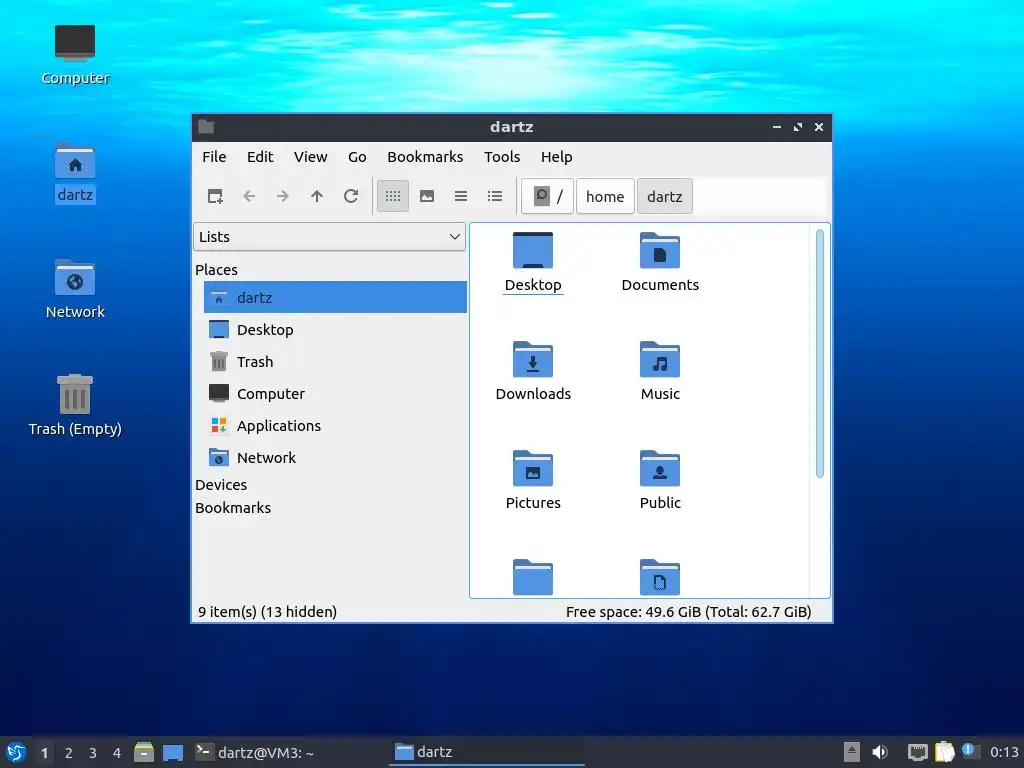Click the "9 item(s) (13 hidden)" status text
Viewport: 1024px width, 768px height.
(x=268, y=612)
